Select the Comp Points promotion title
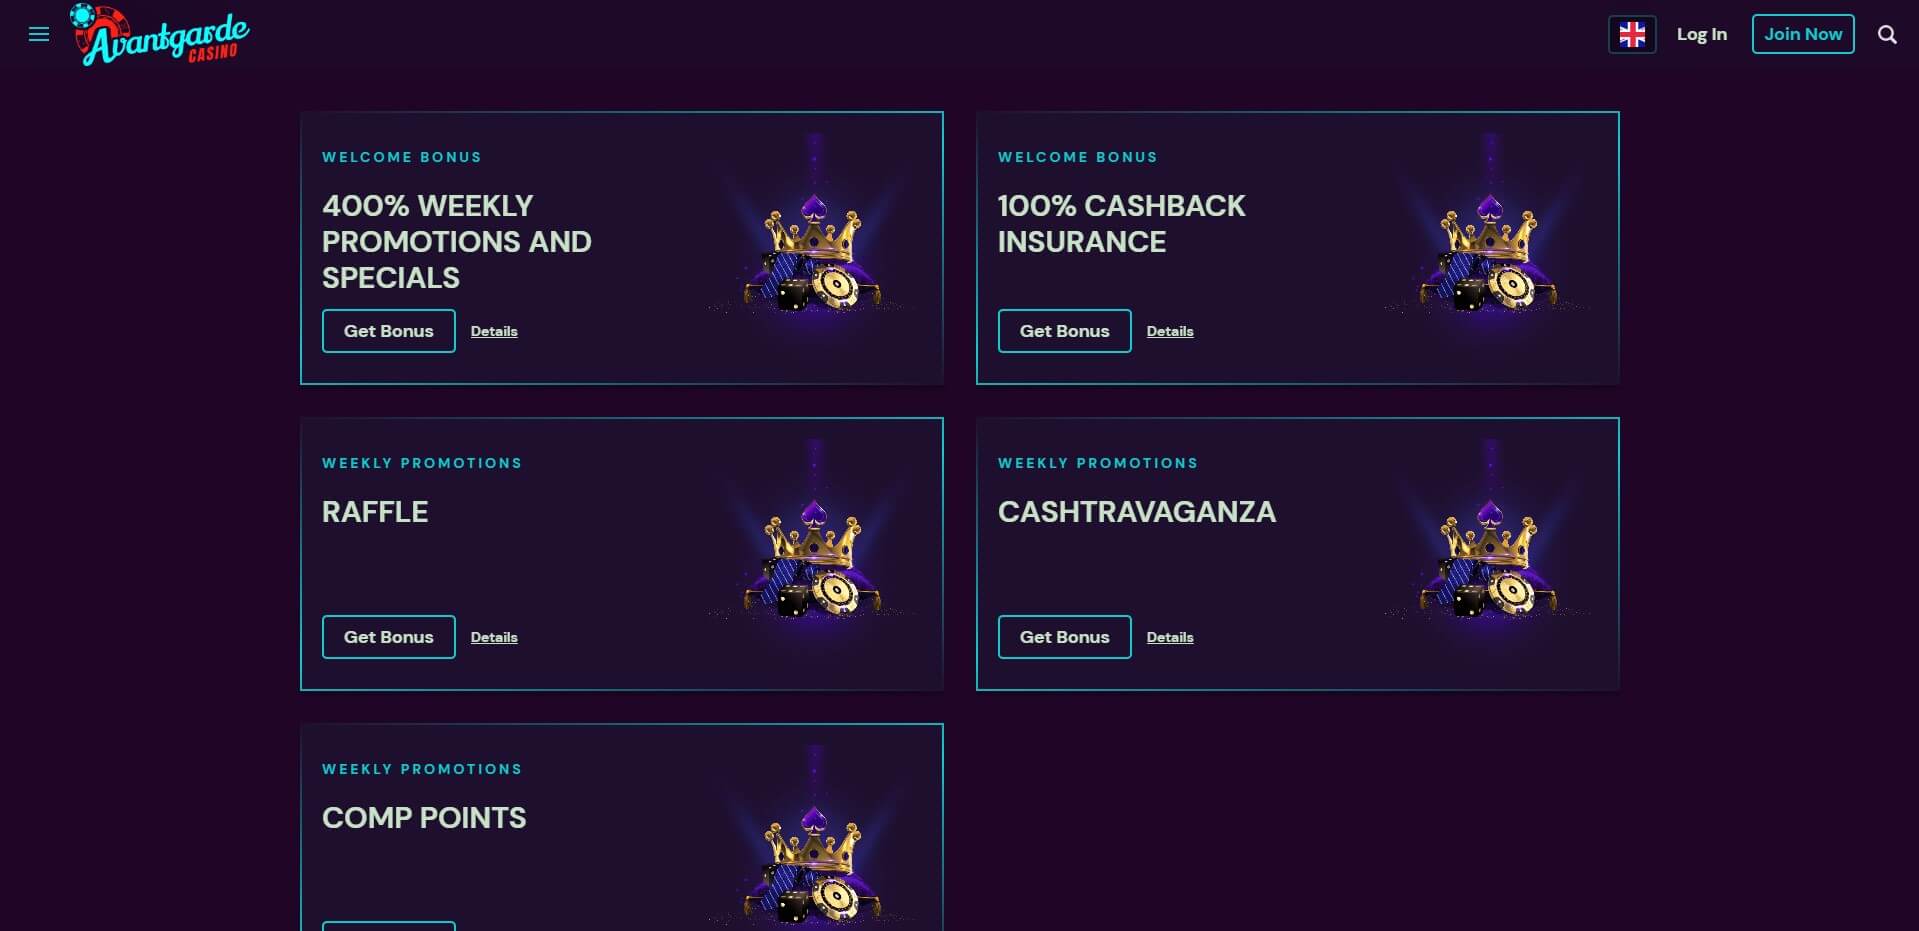 pos(424,818)
